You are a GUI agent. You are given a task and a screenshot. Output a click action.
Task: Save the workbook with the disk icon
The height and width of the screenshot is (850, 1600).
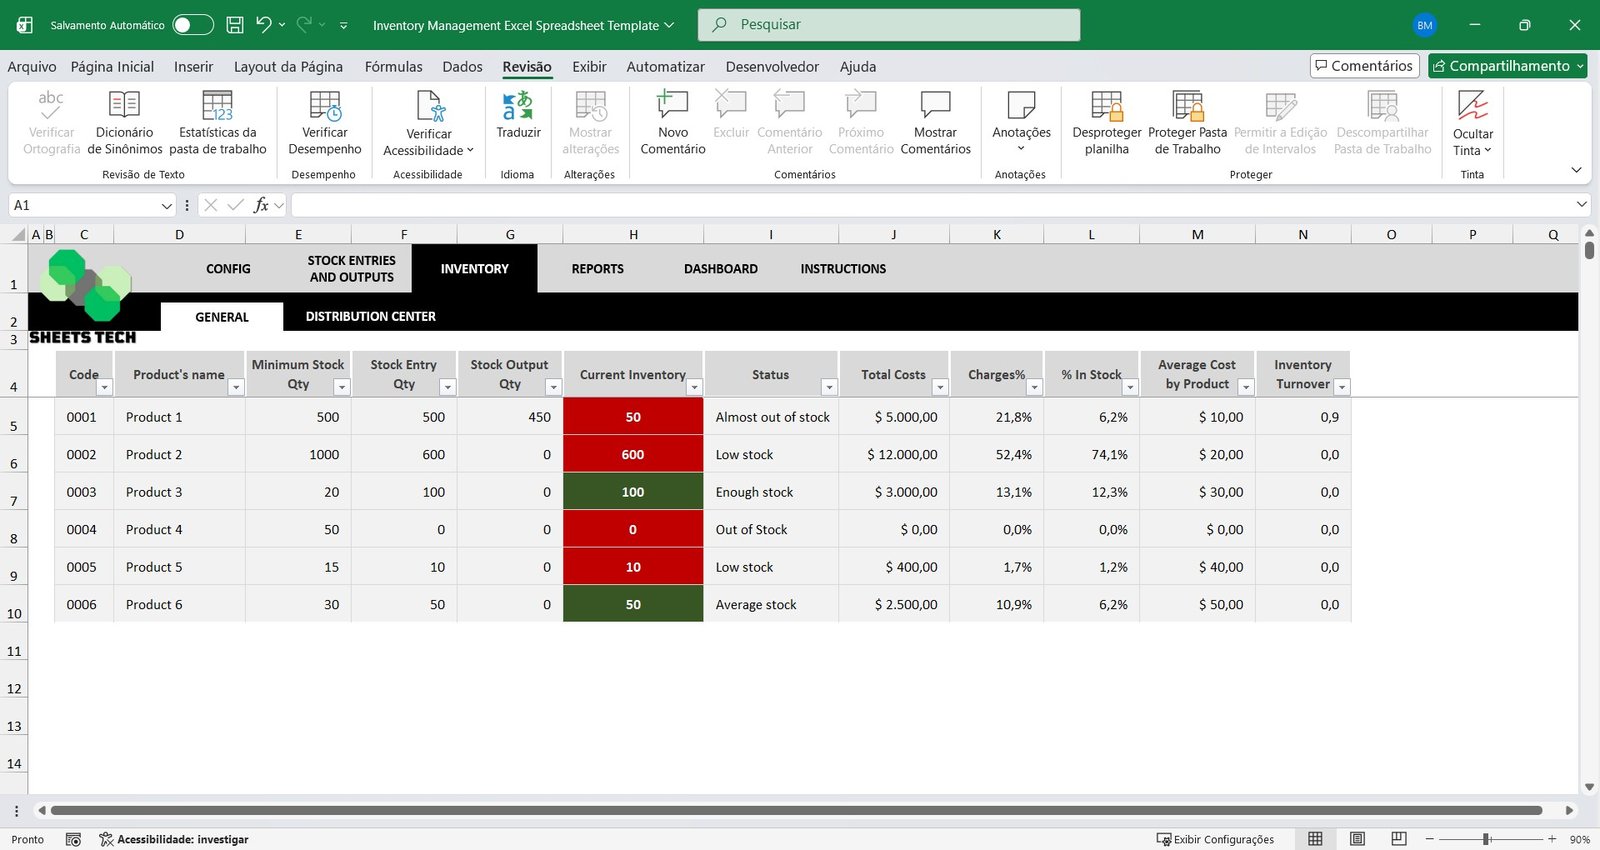(x=235, y=25)
